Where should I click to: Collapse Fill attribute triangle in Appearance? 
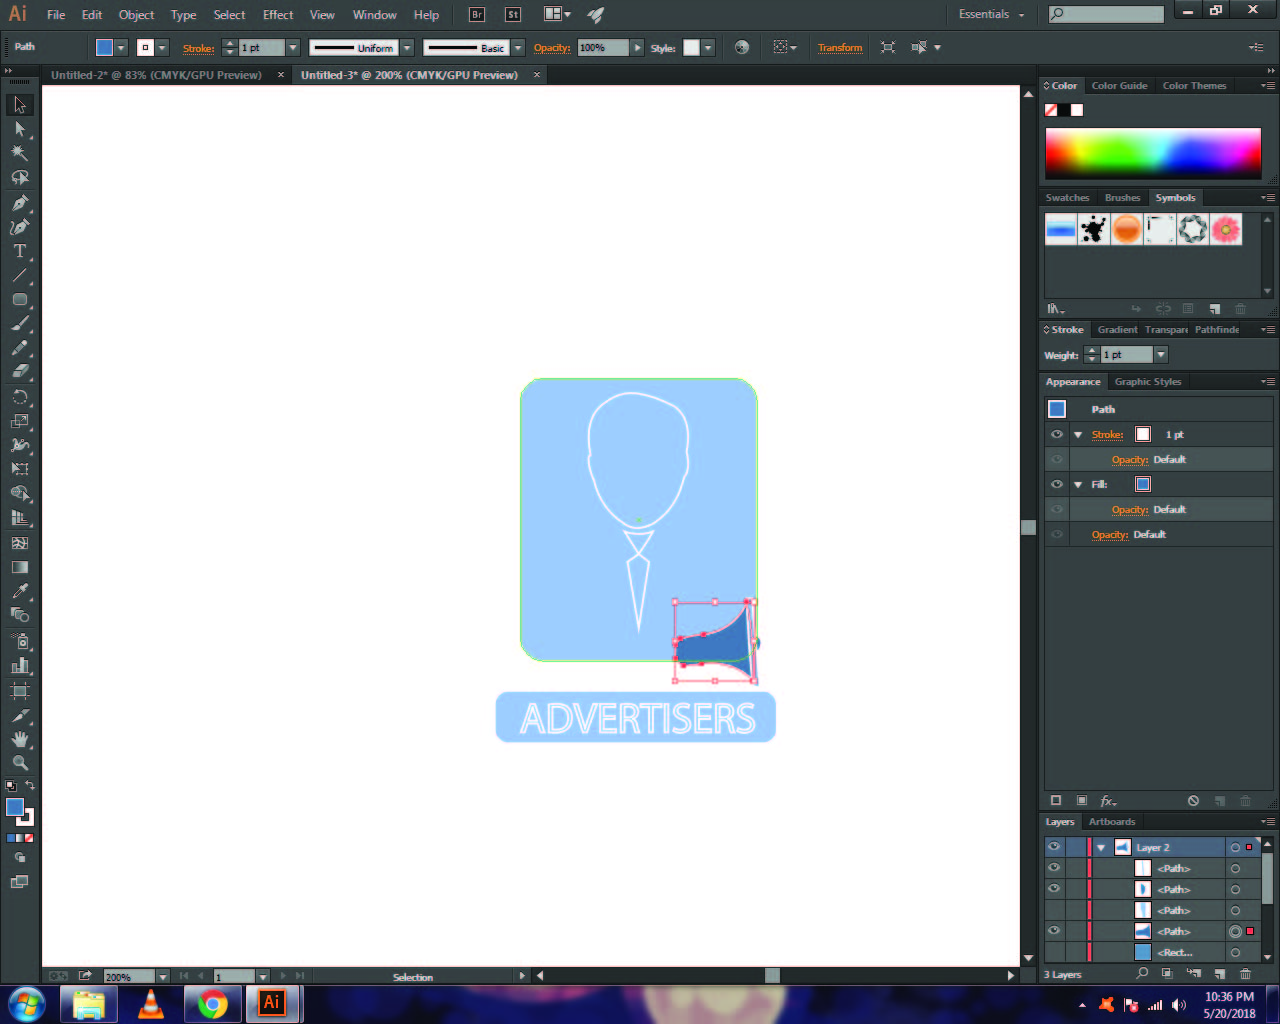click(x=1078, y=485)
